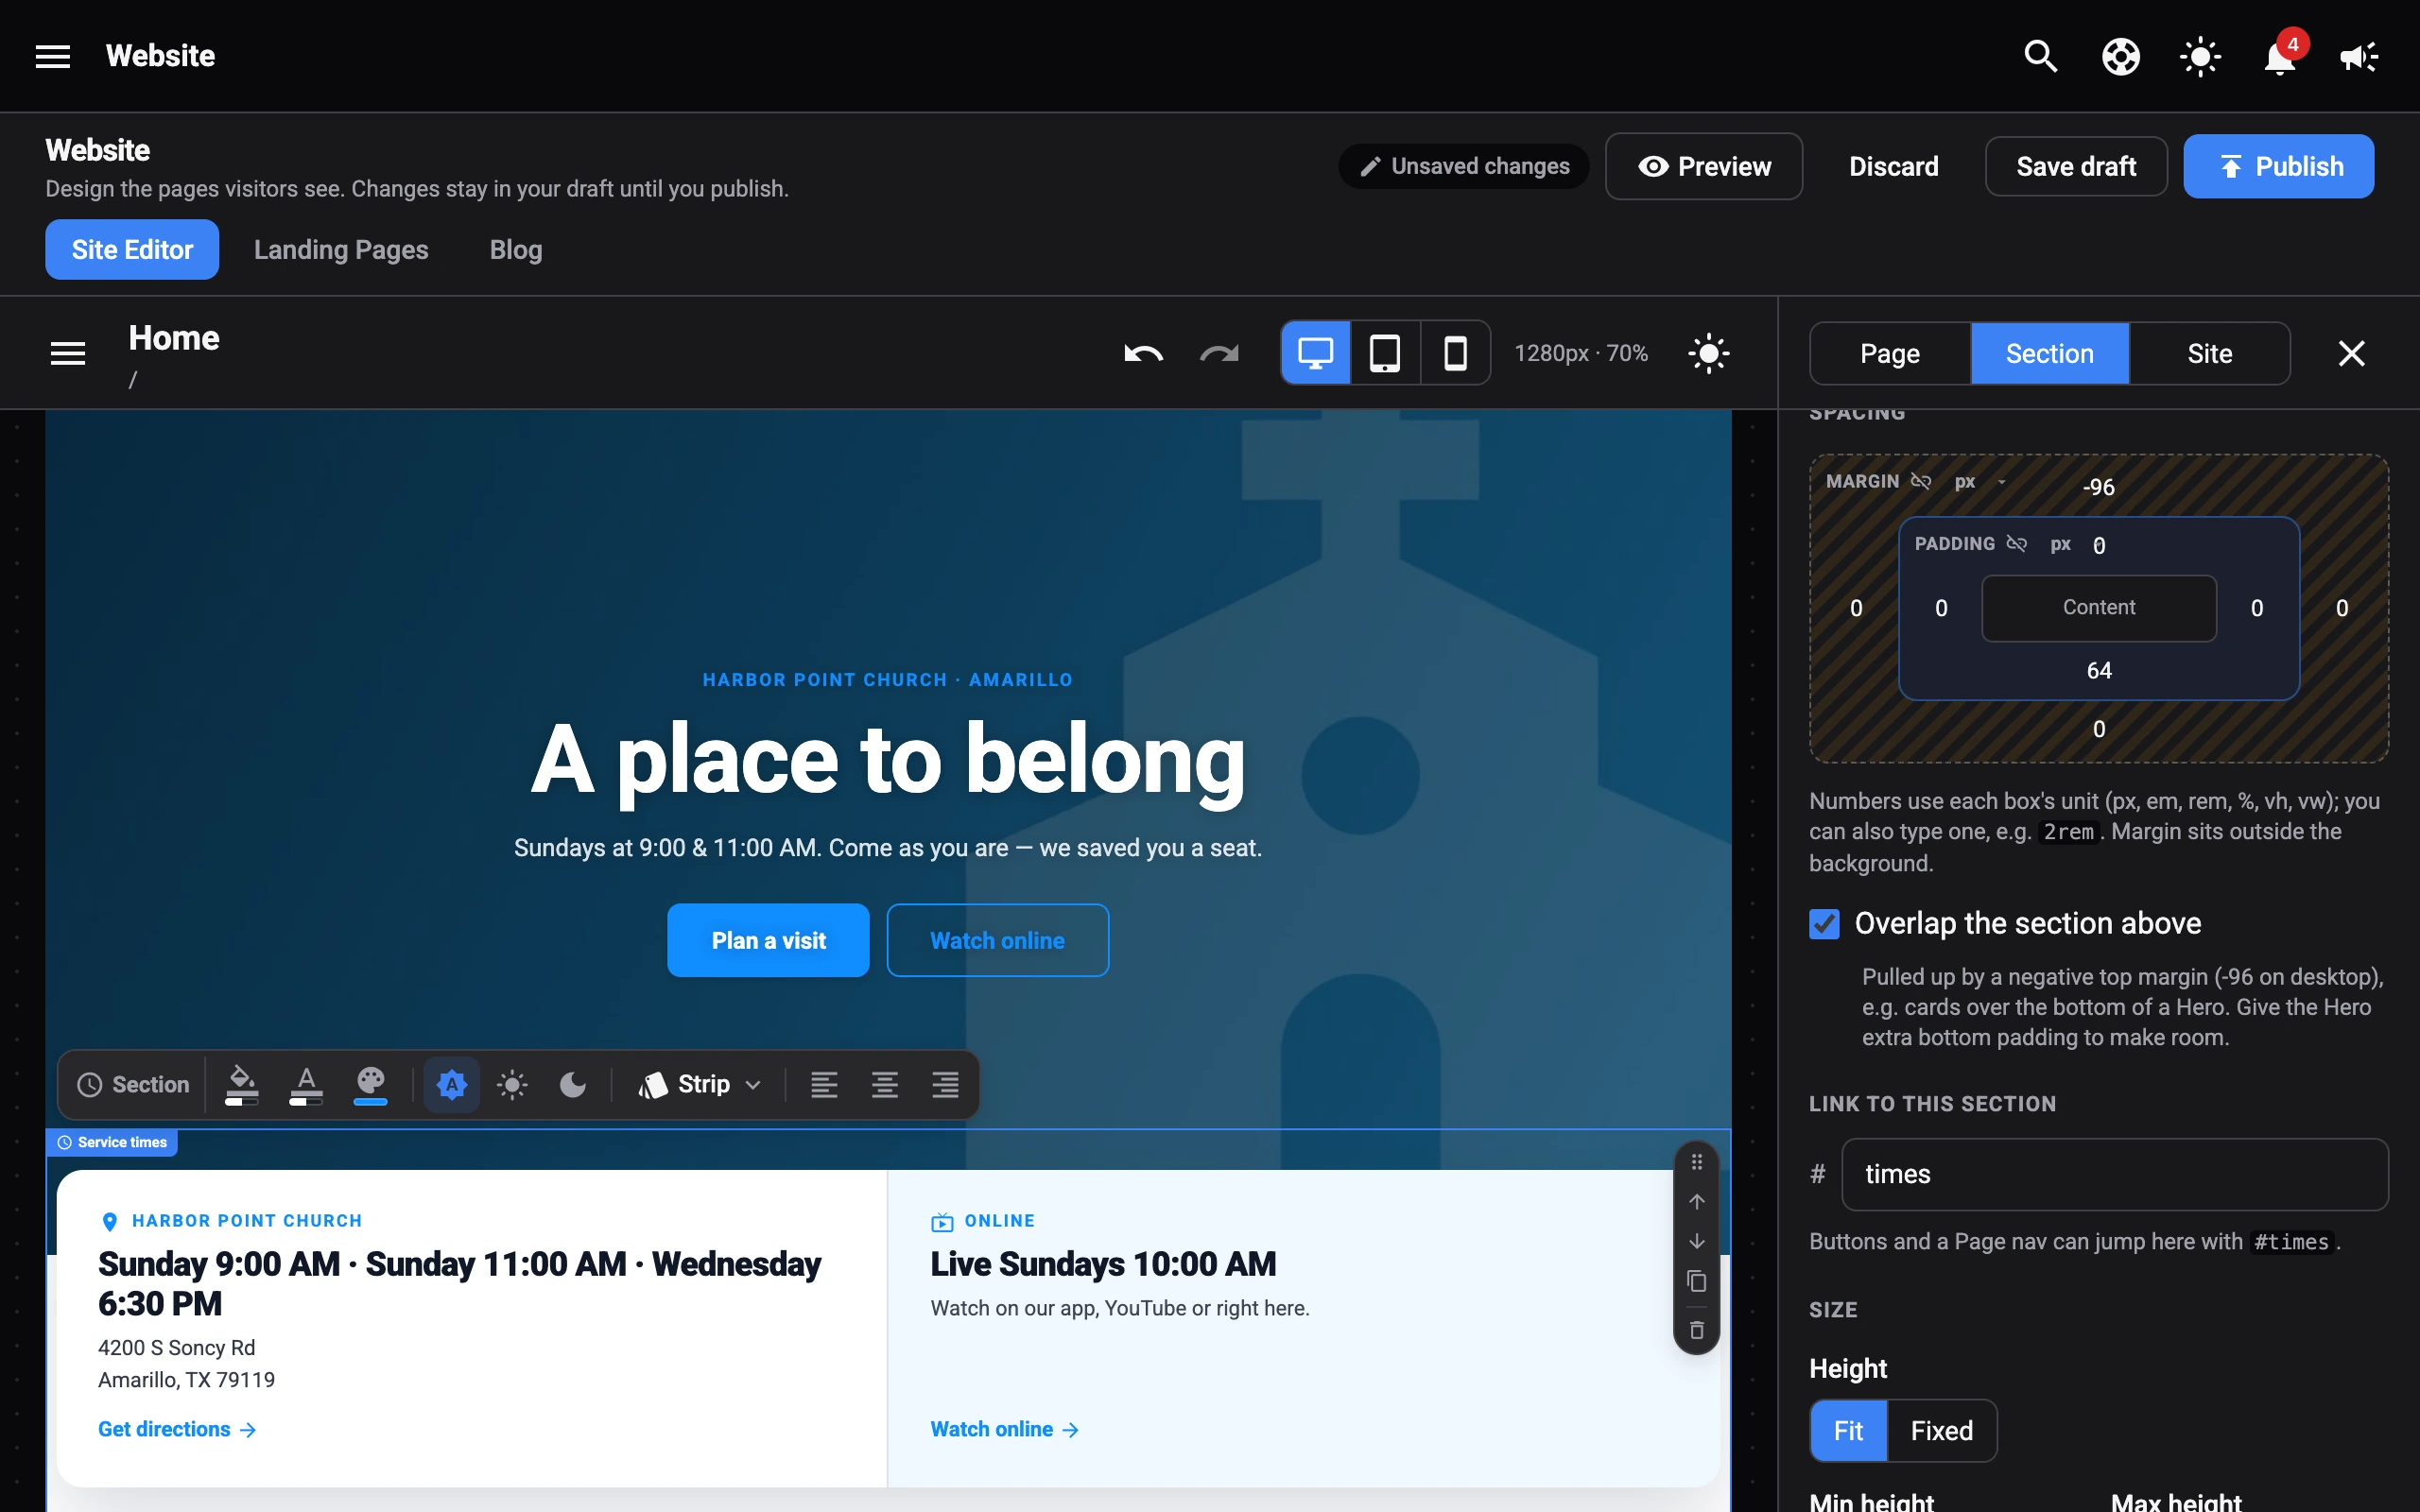The height and width of the screenshot is (1512, 2420).
Task: Switch to the Landing Pages tab
Action: click(341, 250)
